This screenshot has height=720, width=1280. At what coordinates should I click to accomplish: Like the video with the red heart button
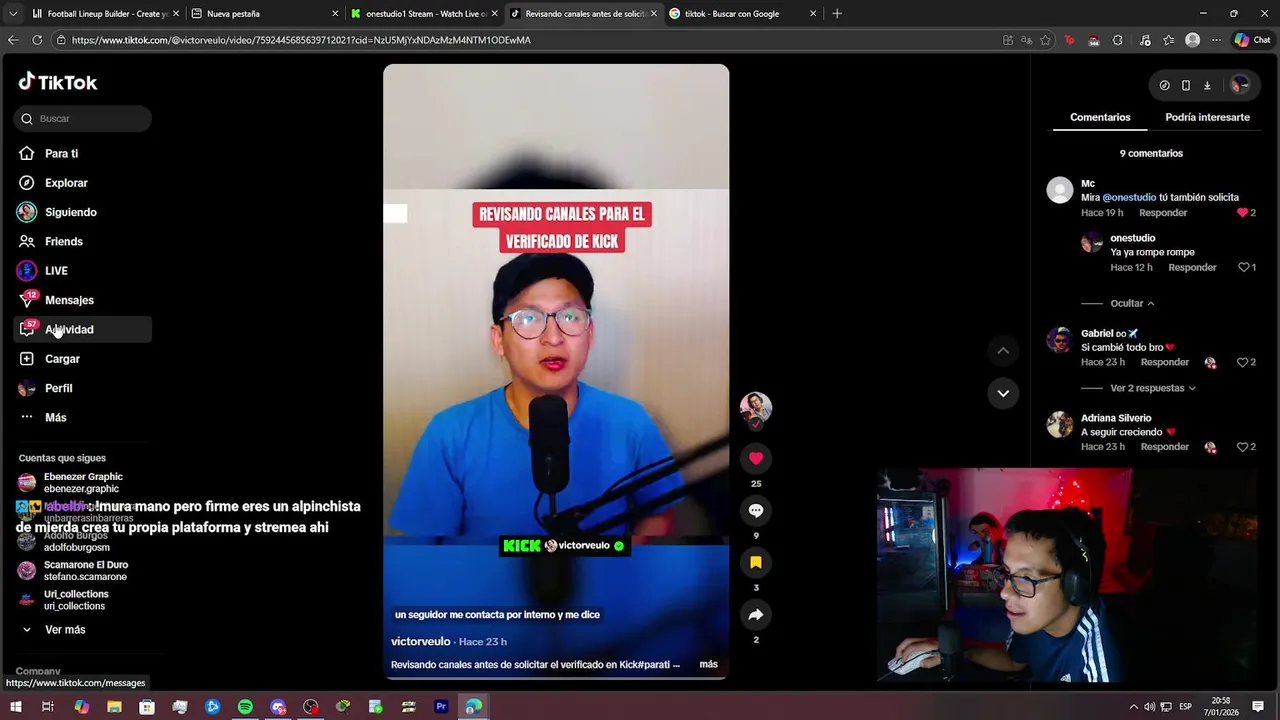(x=756, y=458)
